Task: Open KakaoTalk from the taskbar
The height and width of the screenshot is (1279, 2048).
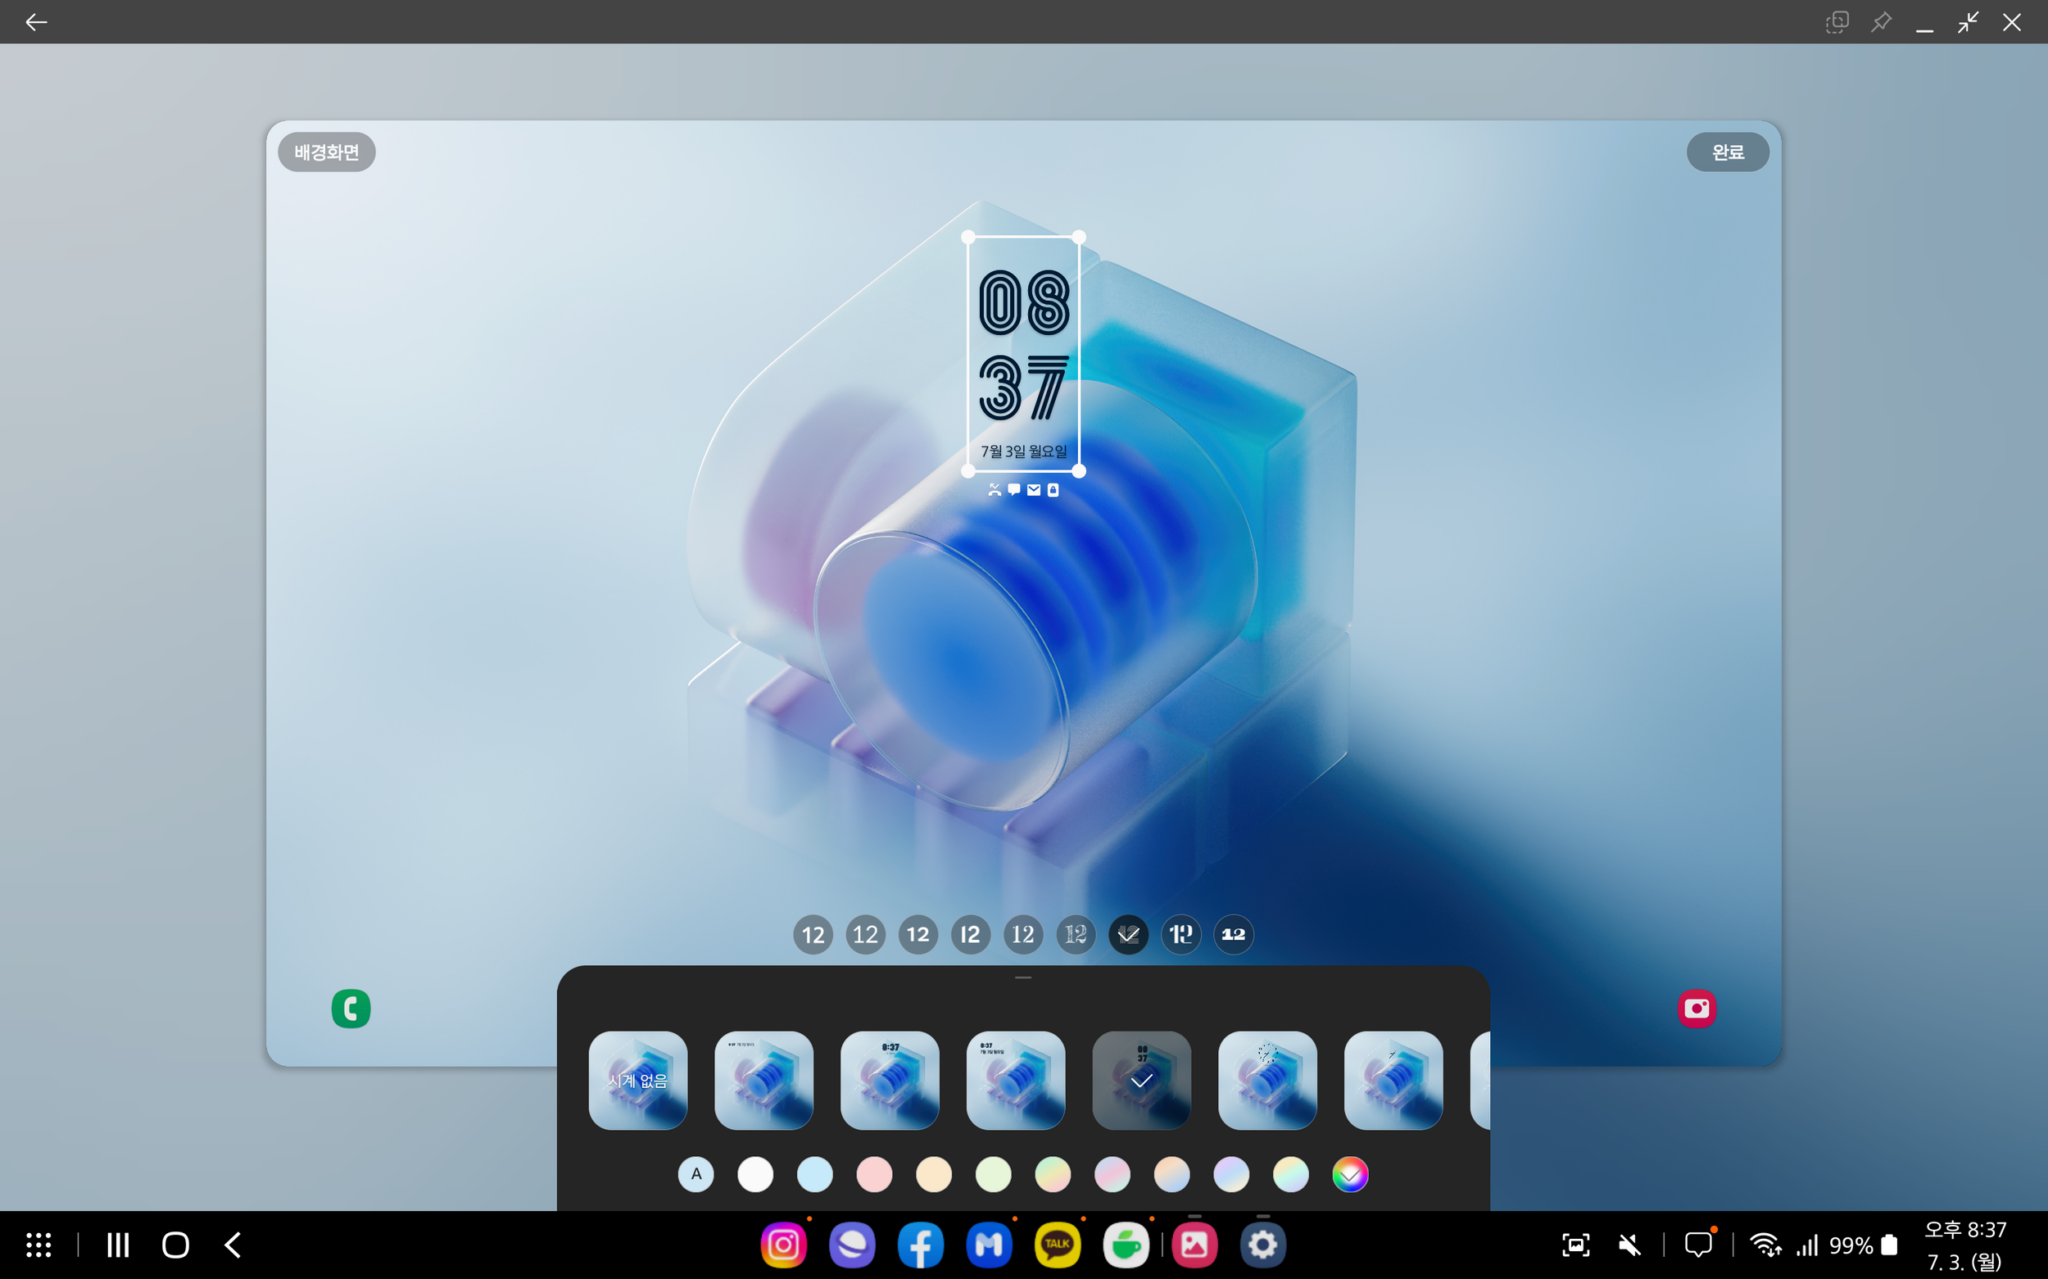Action: (1057, 1245)
